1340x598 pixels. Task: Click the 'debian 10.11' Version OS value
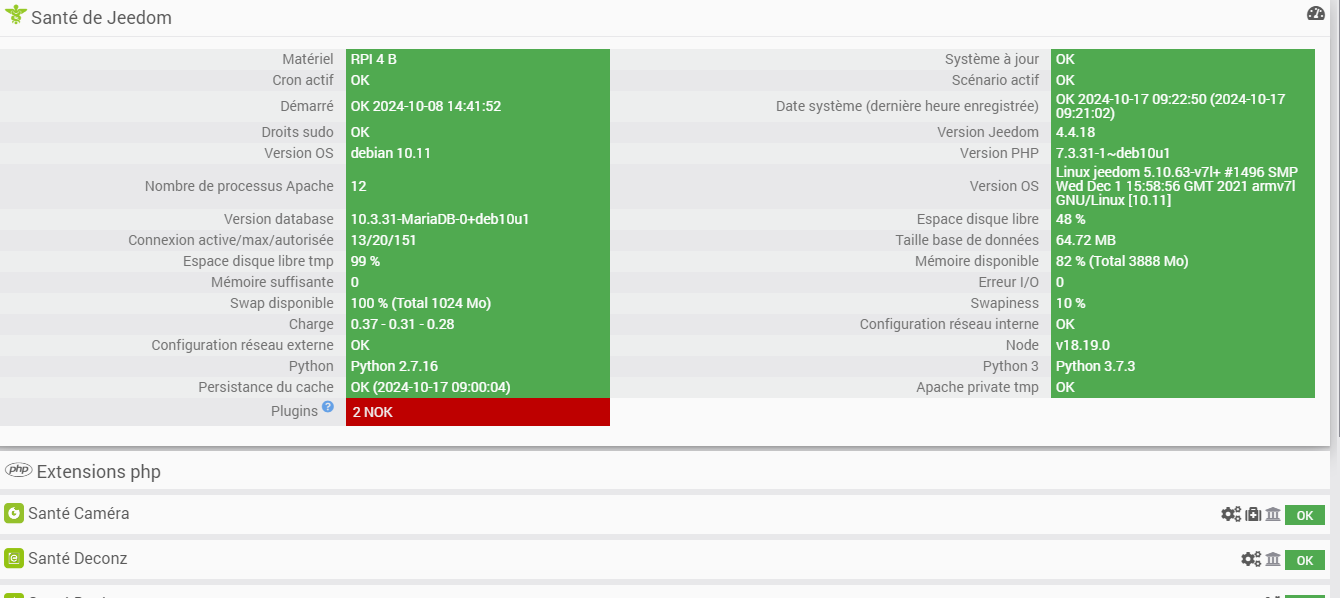pyautogui.click(x=391, y=153)
